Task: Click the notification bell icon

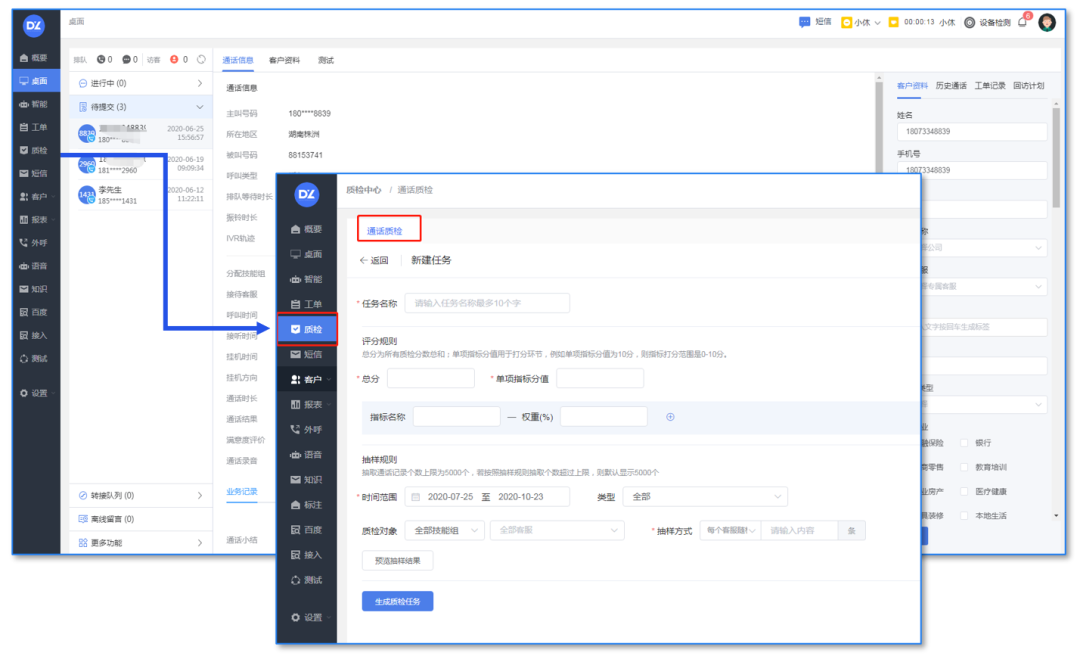Action: click(x=1022, y=23)
